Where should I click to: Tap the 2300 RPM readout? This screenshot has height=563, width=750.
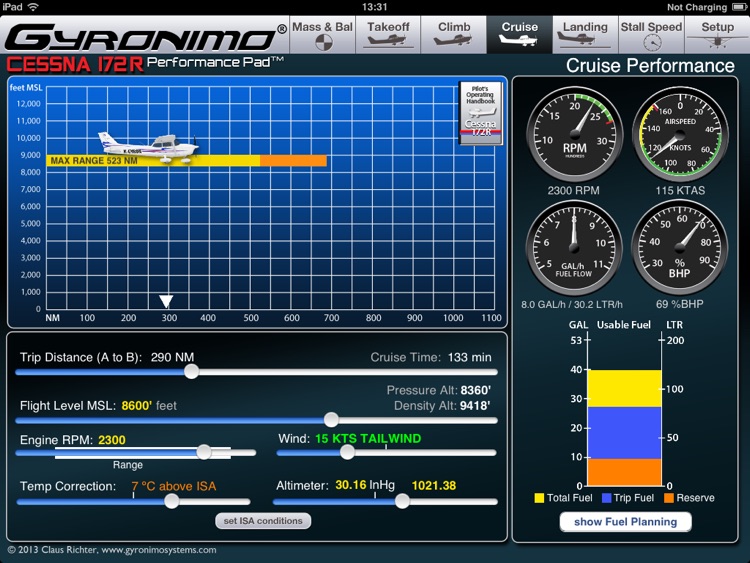tap(574, 190)
